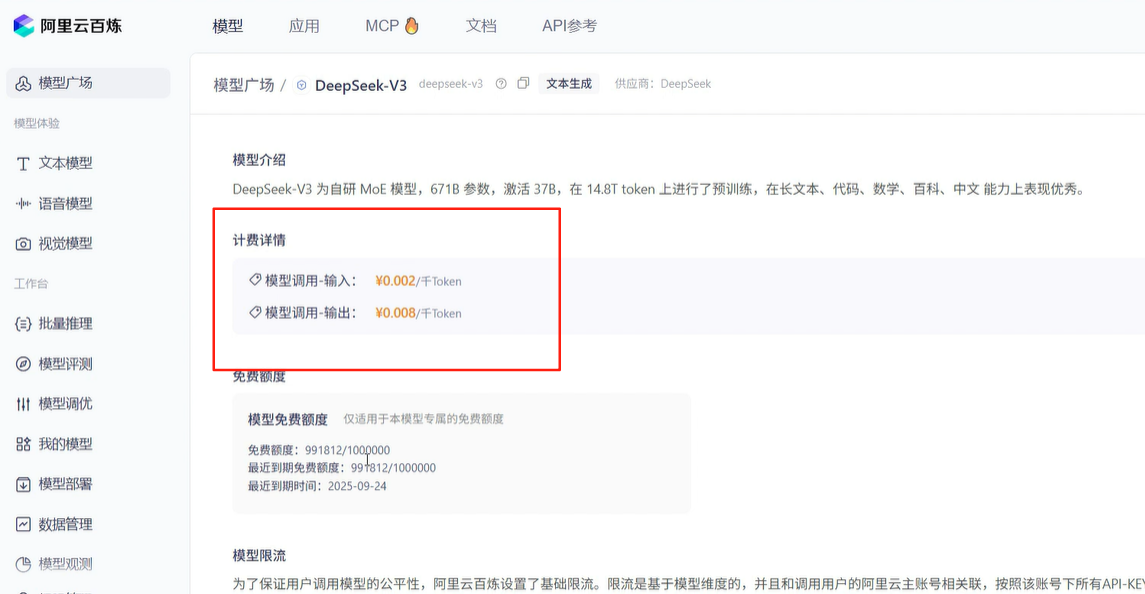Screen dimensions: 1145x594
Task: Click the ¥0.002/千Token input price
Action: [x=418, y=281]
